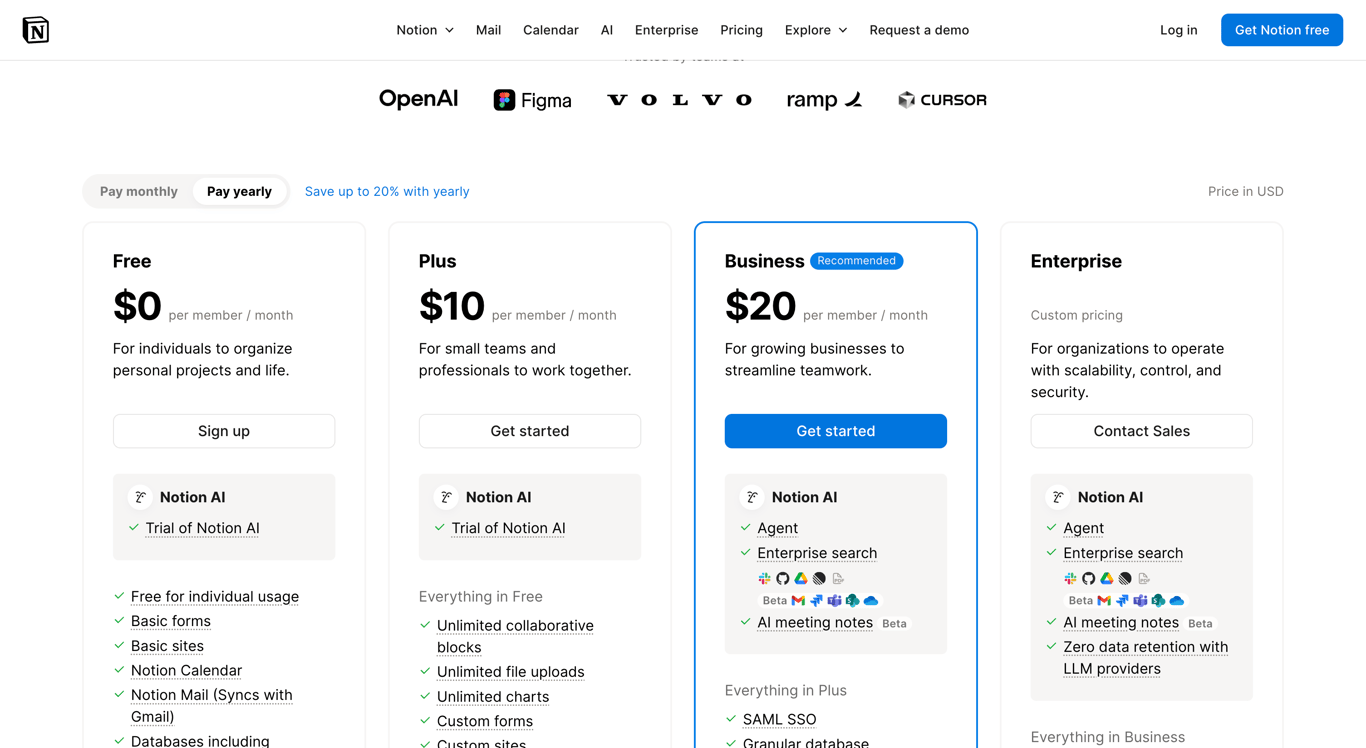Switch billing to Pay monthly
Viewport: 1366px width, 748px height.
point(138,191)
